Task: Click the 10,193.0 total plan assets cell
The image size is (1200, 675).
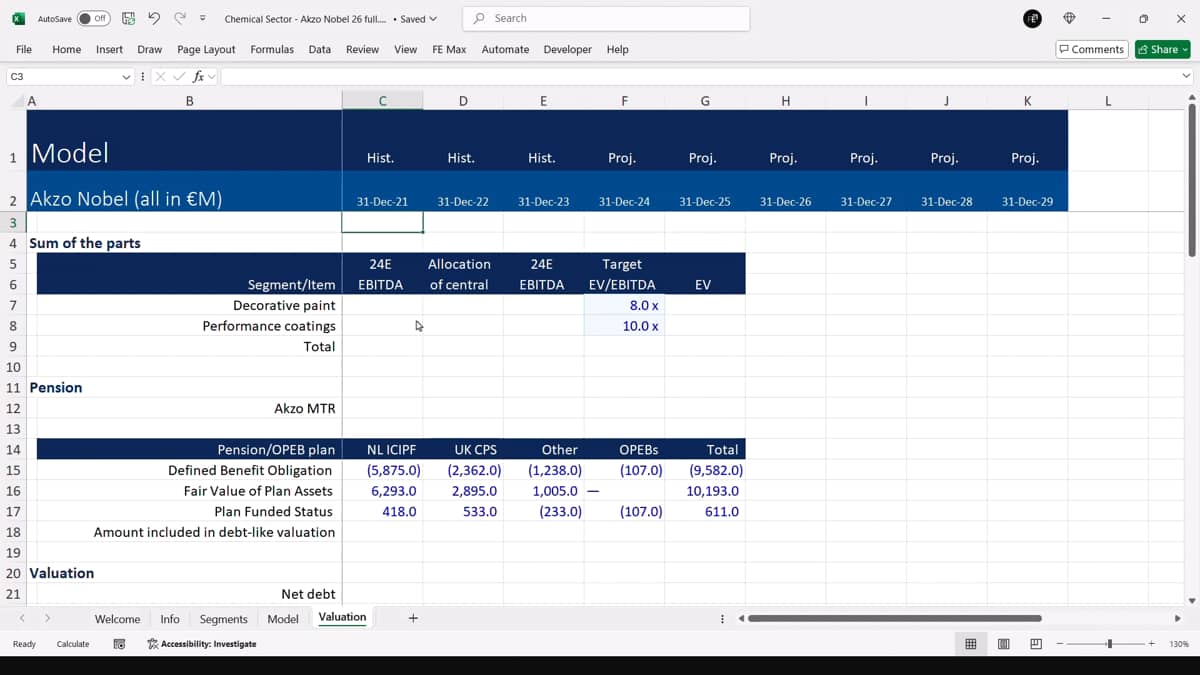Action: point(705,491)
